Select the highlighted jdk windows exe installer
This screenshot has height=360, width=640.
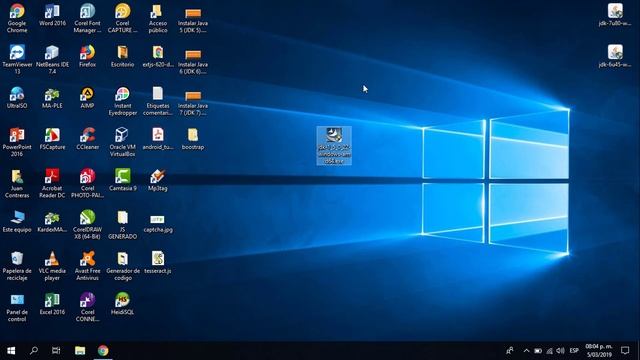coord(334,146)
